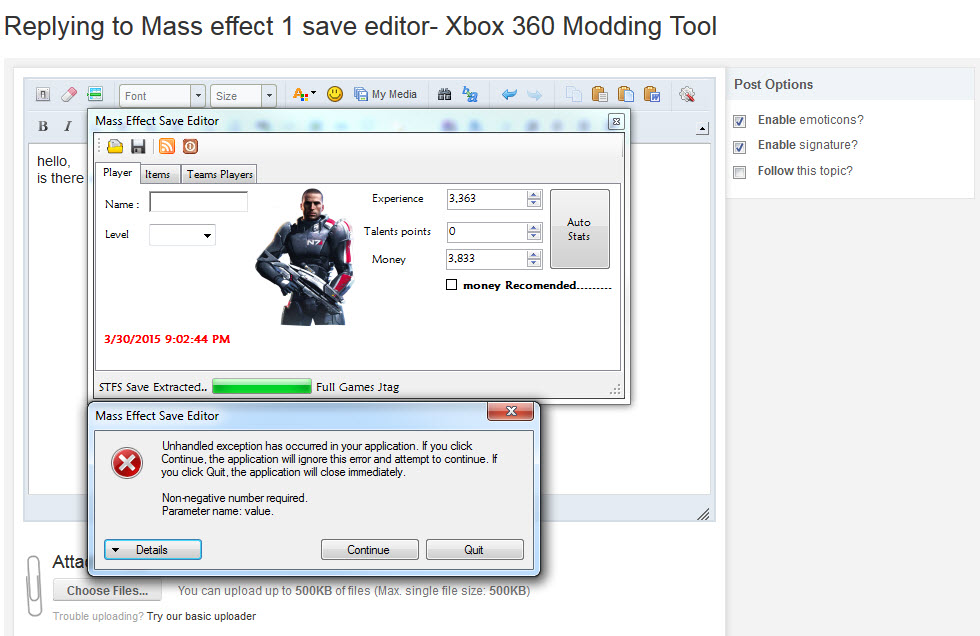Click the green STFS progress bar
Viewport: 980px width, 636px height.
tap(262, 387)
